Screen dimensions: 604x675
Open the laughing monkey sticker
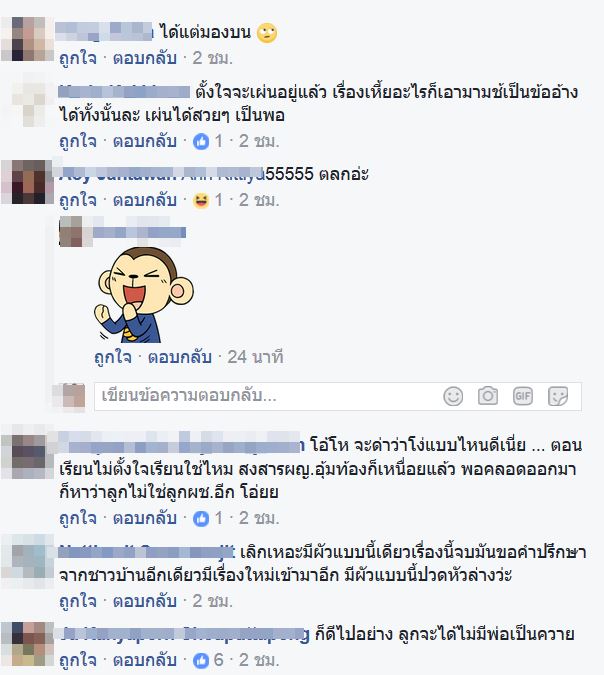pos(144,294)
